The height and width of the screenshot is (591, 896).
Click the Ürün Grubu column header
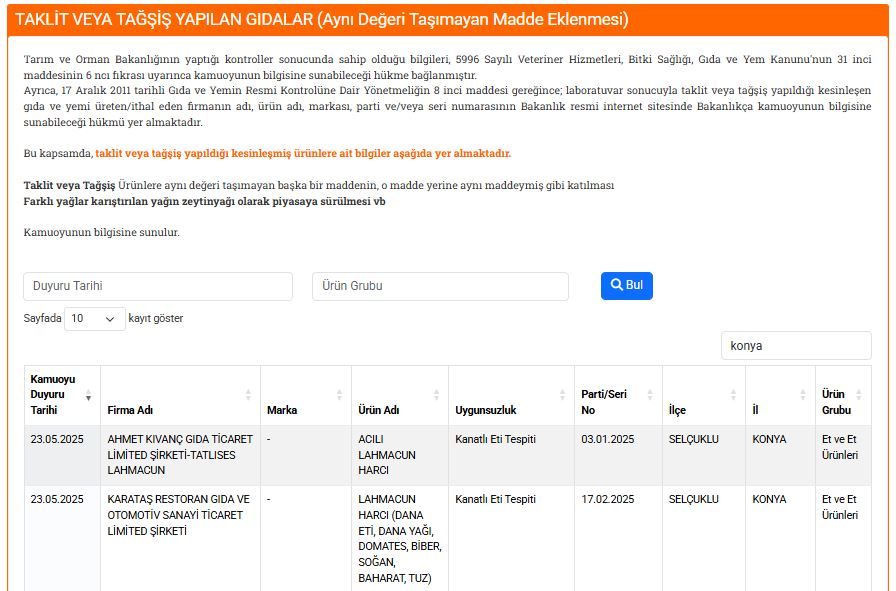[836, 402]
